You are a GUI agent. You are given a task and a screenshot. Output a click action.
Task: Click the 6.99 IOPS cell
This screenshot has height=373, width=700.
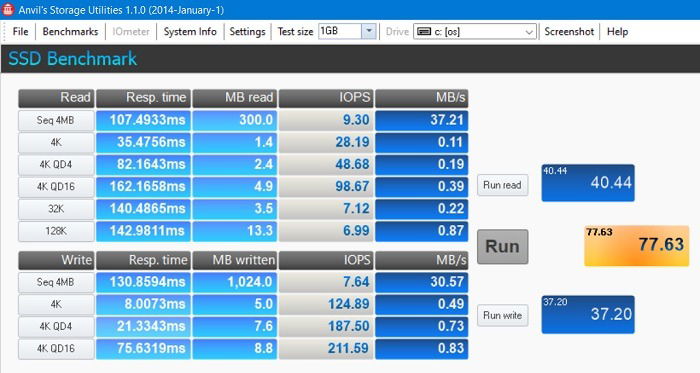(x=326, y=231)
